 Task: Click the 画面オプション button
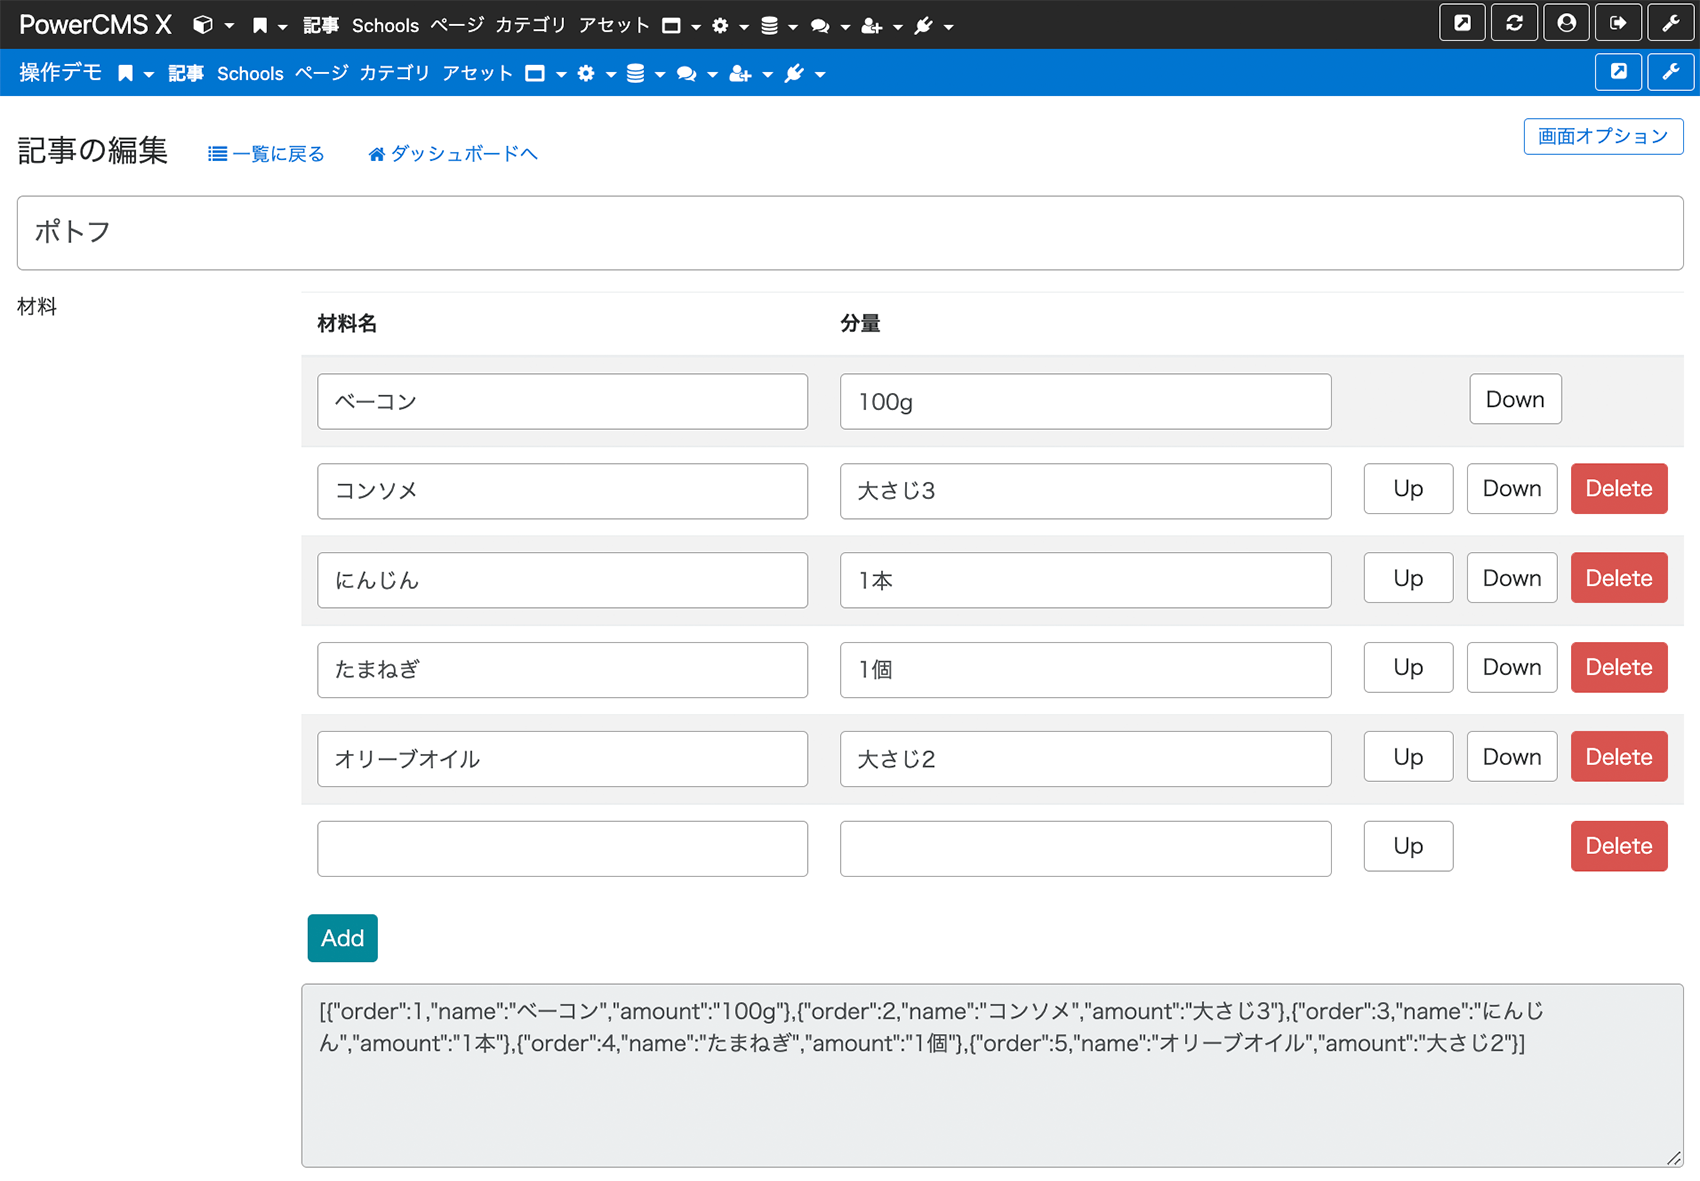(x=1602, y=136)
